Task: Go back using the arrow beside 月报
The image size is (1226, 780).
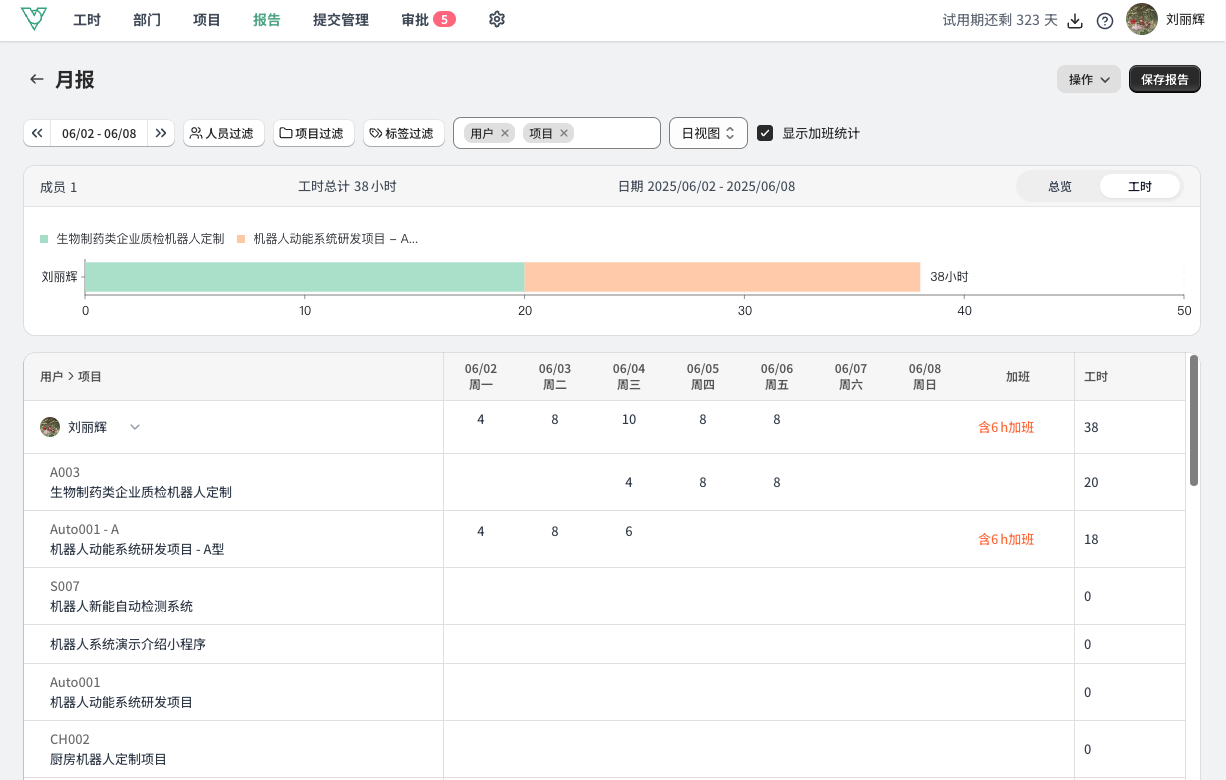Action: [37, 79]
